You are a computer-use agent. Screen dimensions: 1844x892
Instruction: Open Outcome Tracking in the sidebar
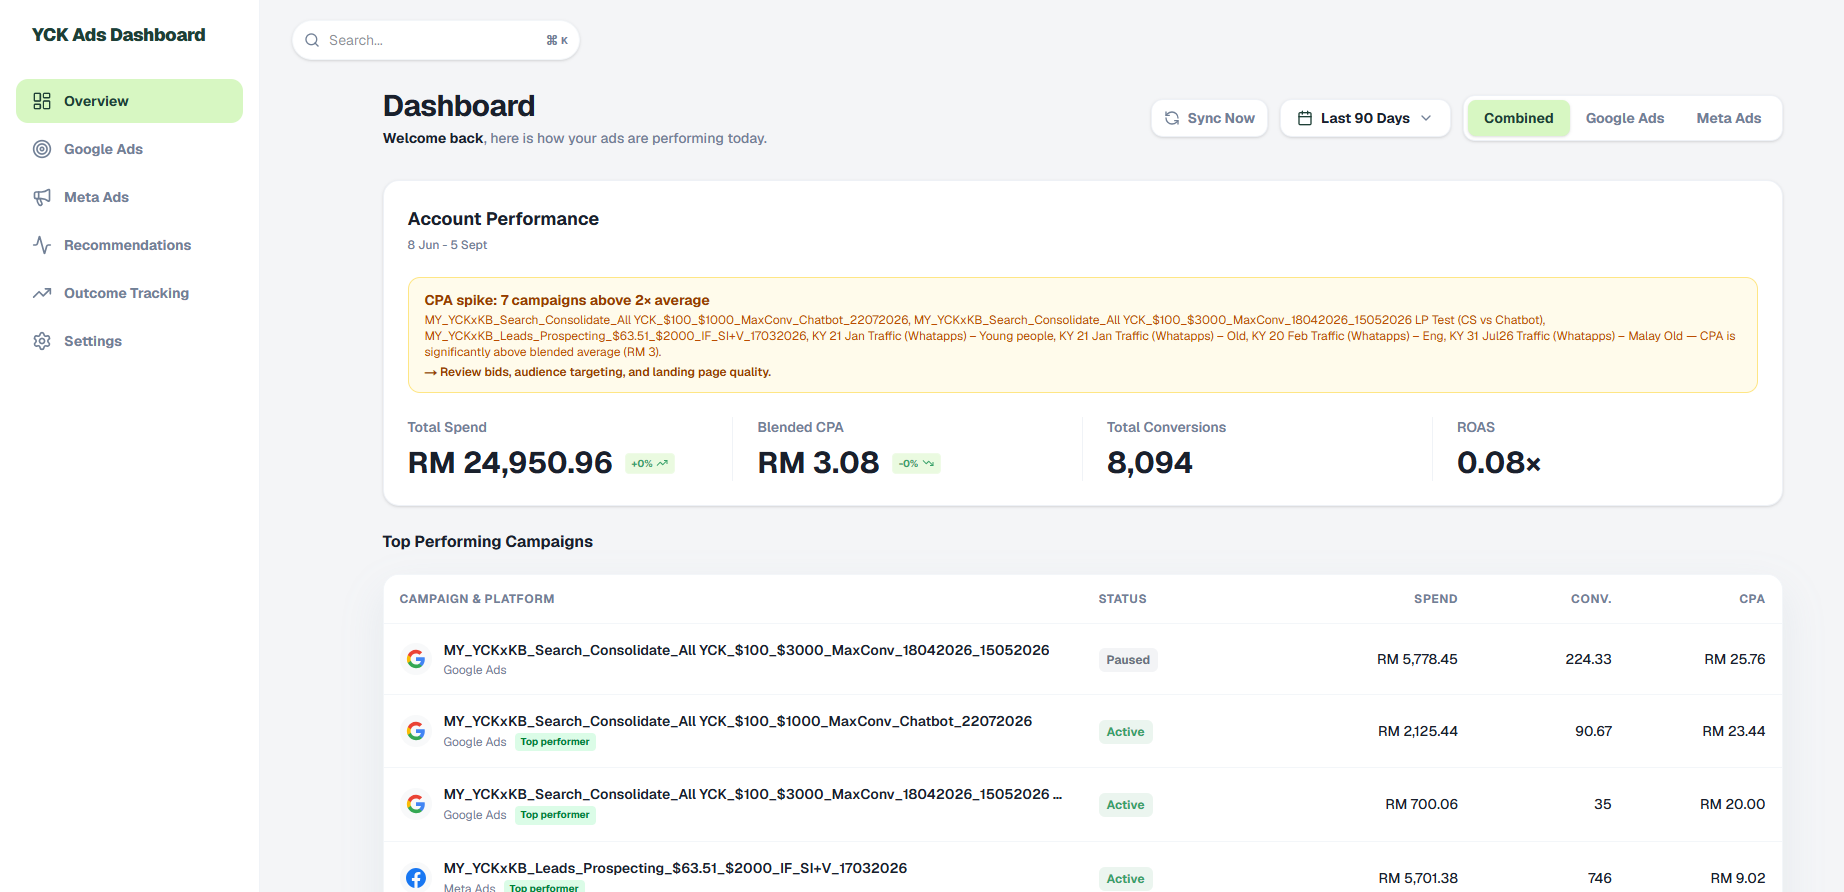[x=129, y=293]
